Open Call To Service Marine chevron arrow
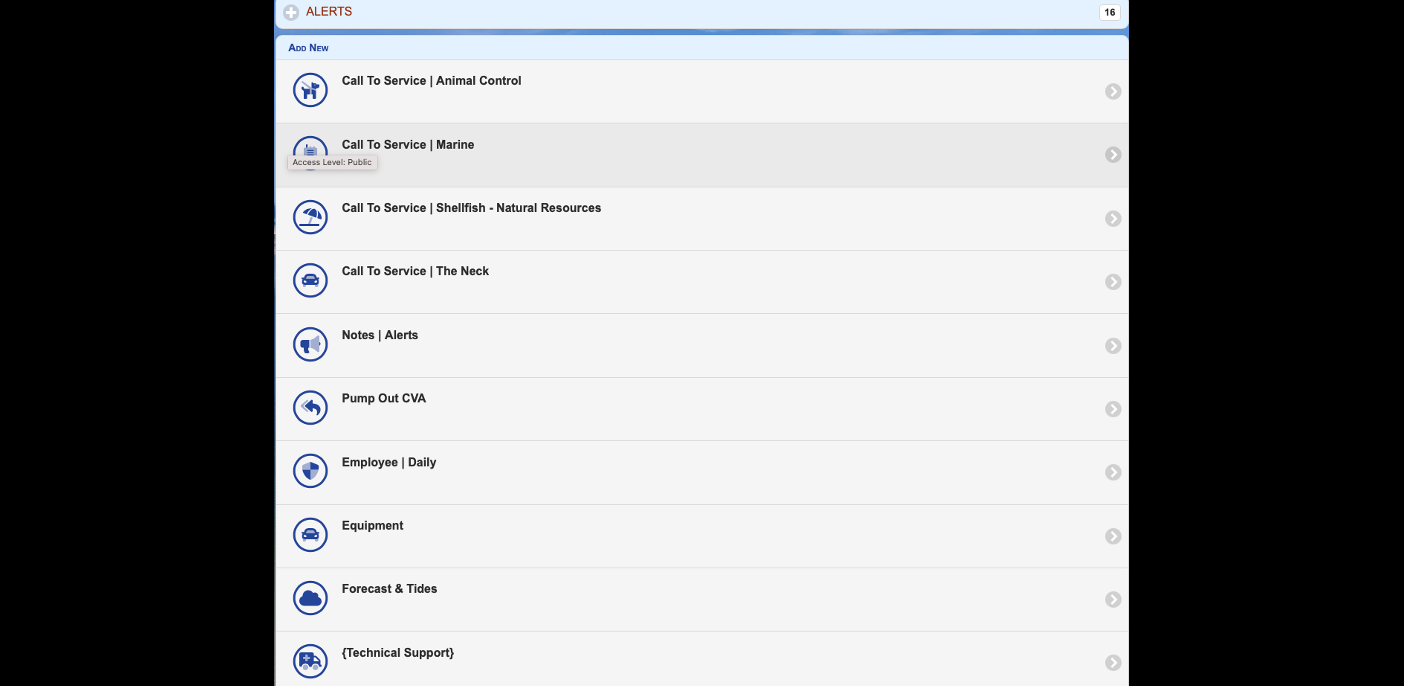 [1113, 155]
